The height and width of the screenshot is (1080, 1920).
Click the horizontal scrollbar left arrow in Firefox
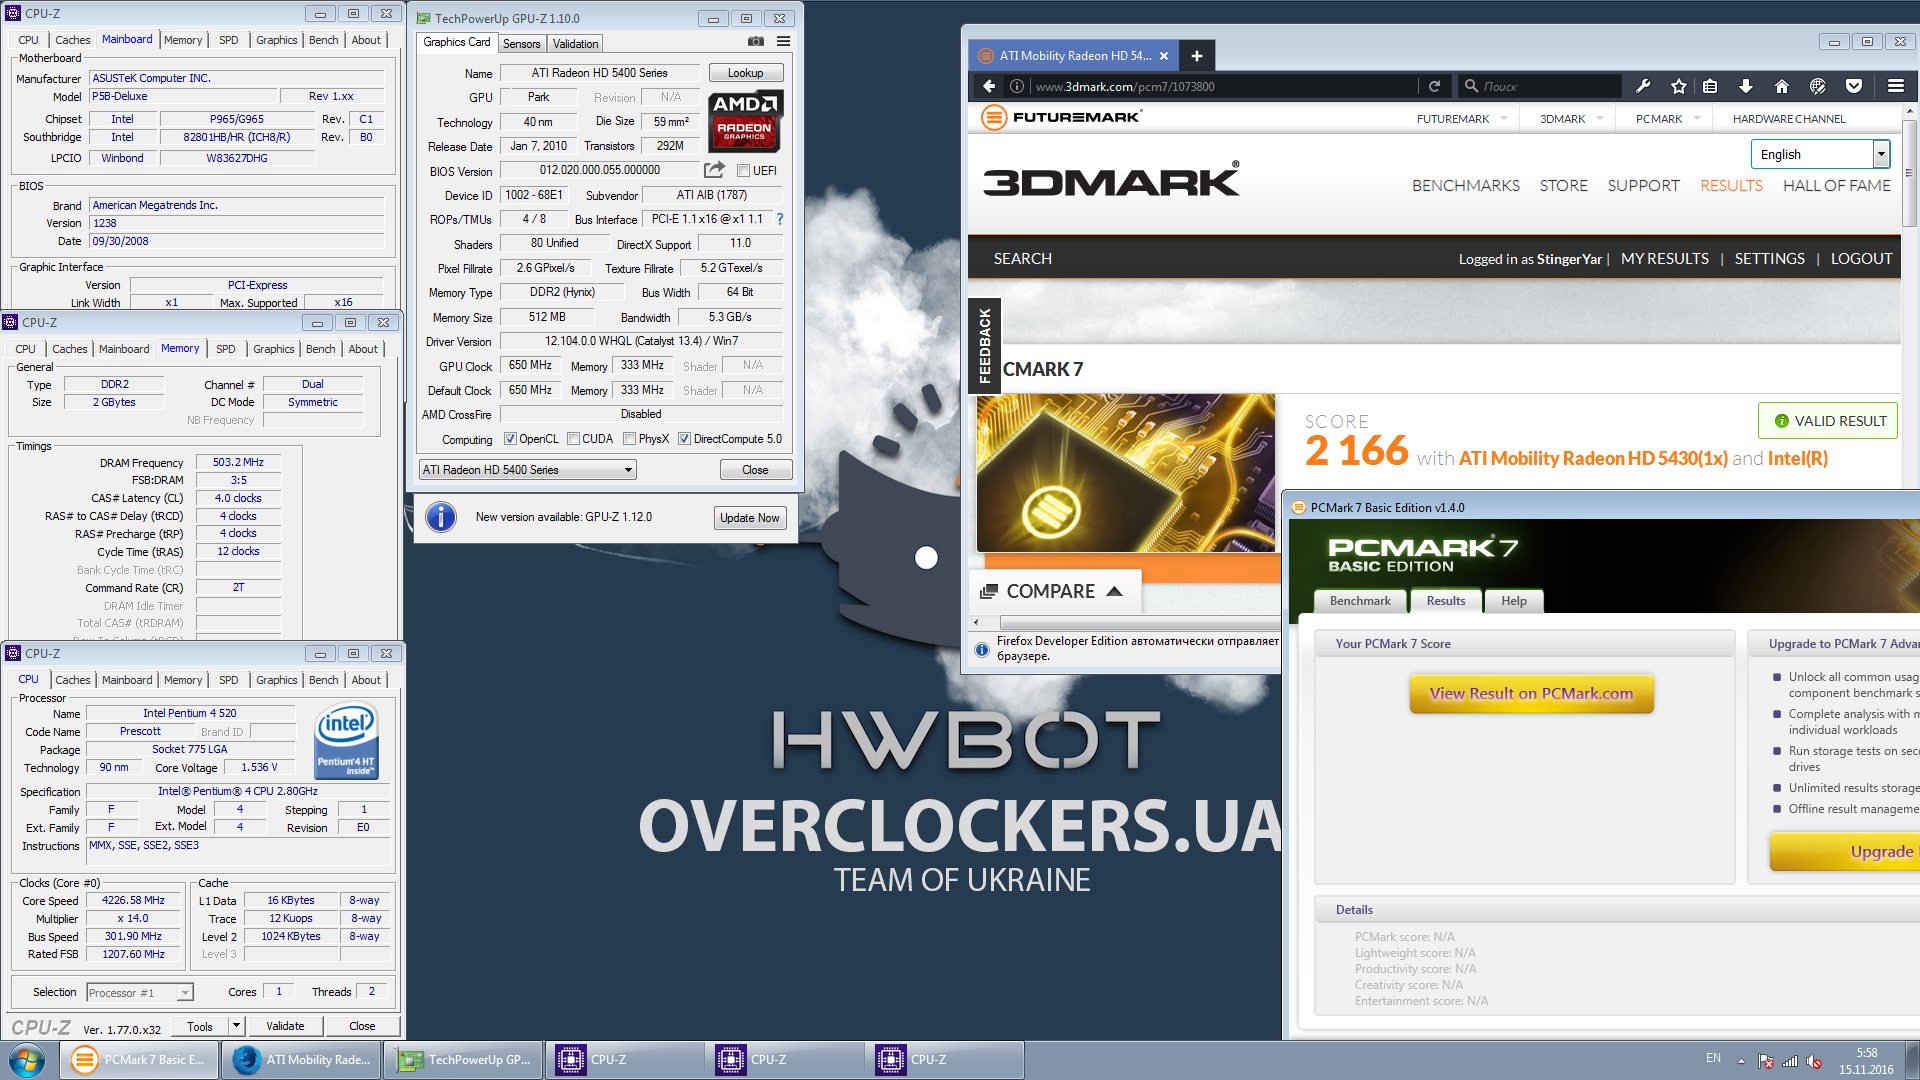(976, 622)
